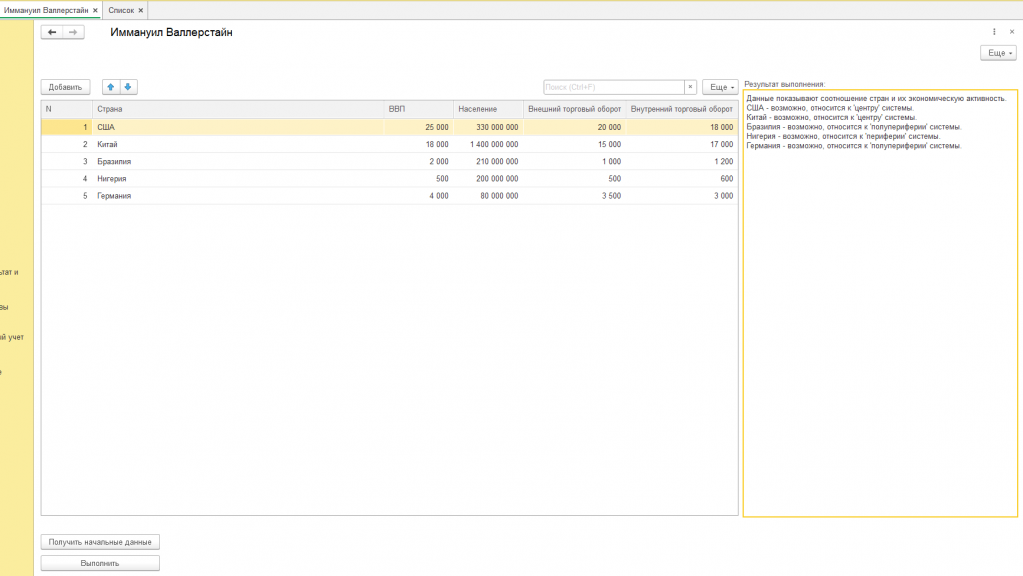Click external trade value 15 000
Viewport: 1023px width, 576px height.
(574, 144)
